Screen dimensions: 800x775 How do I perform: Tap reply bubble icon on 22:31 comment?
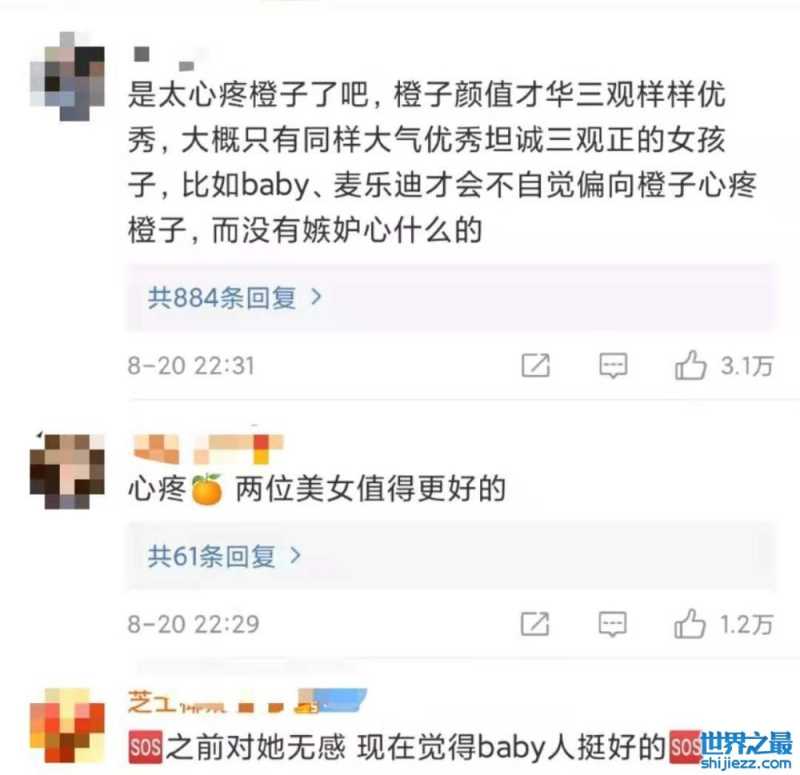(613, 365)
